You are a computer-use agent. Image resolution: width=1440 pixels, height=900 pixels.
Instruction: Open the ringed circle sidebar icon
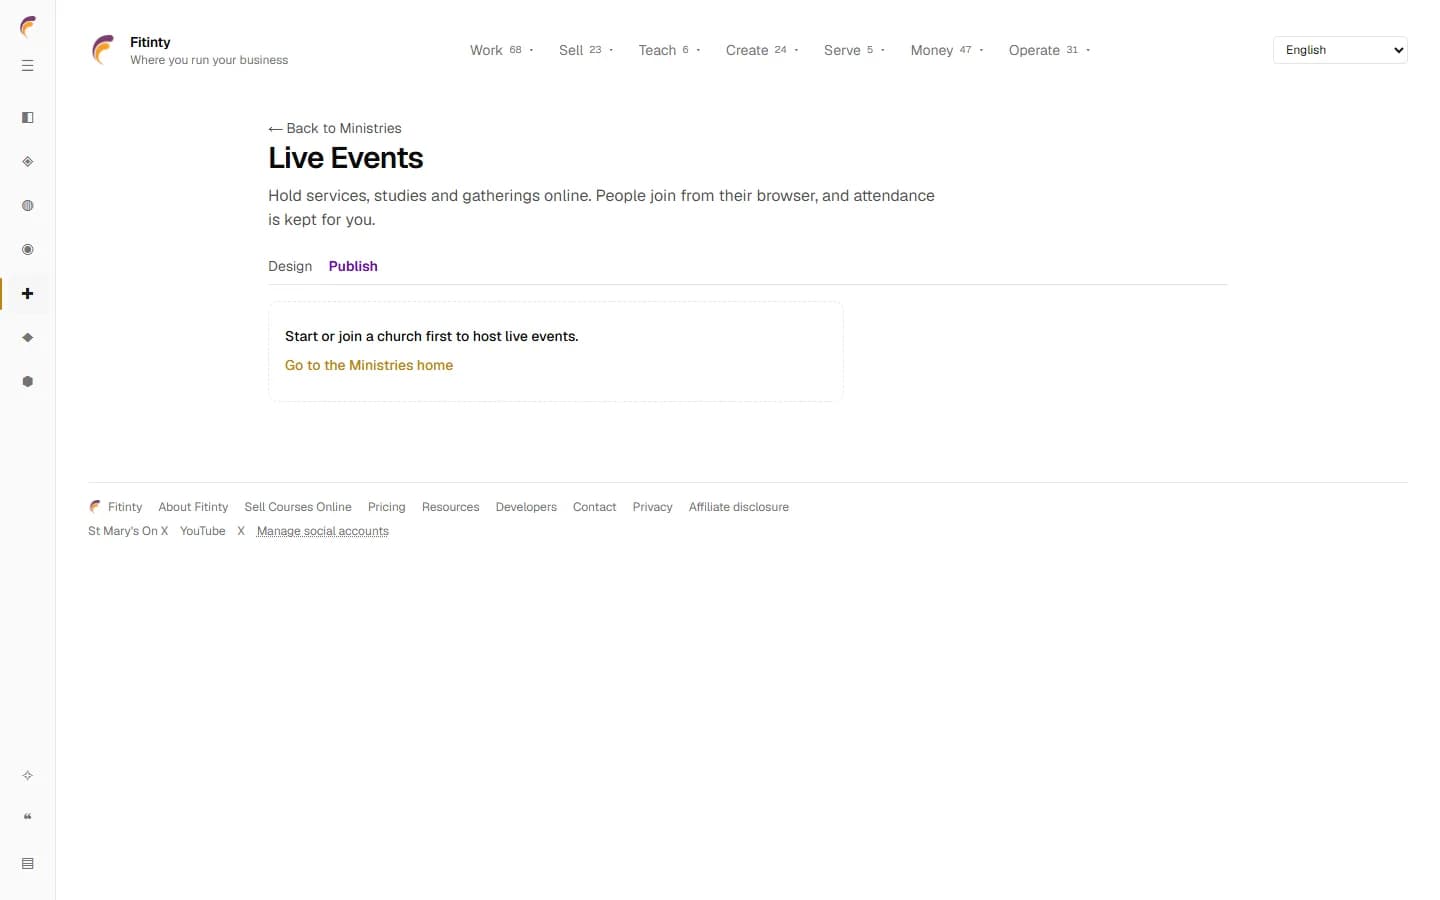28,250
